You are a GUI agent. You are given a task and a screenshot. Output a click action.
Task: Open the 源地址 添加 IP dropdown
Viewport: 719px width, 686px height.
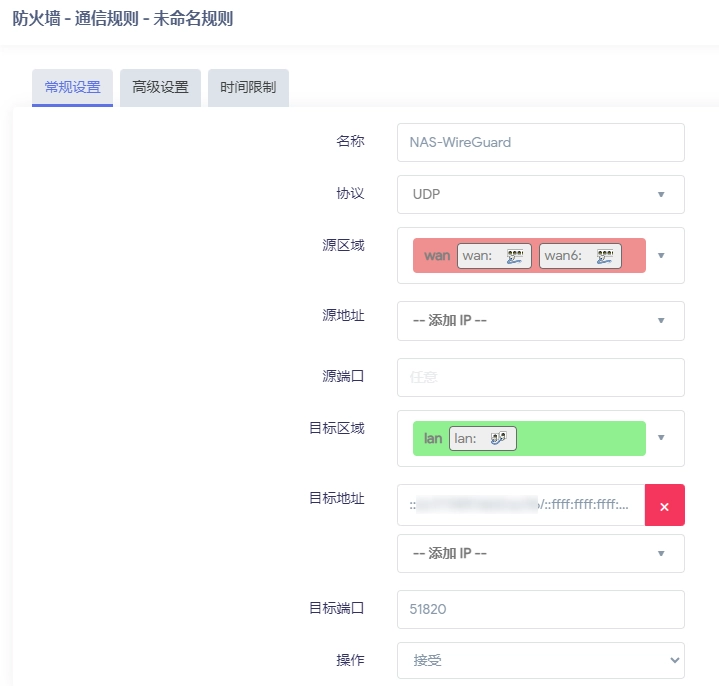point(541,321)
